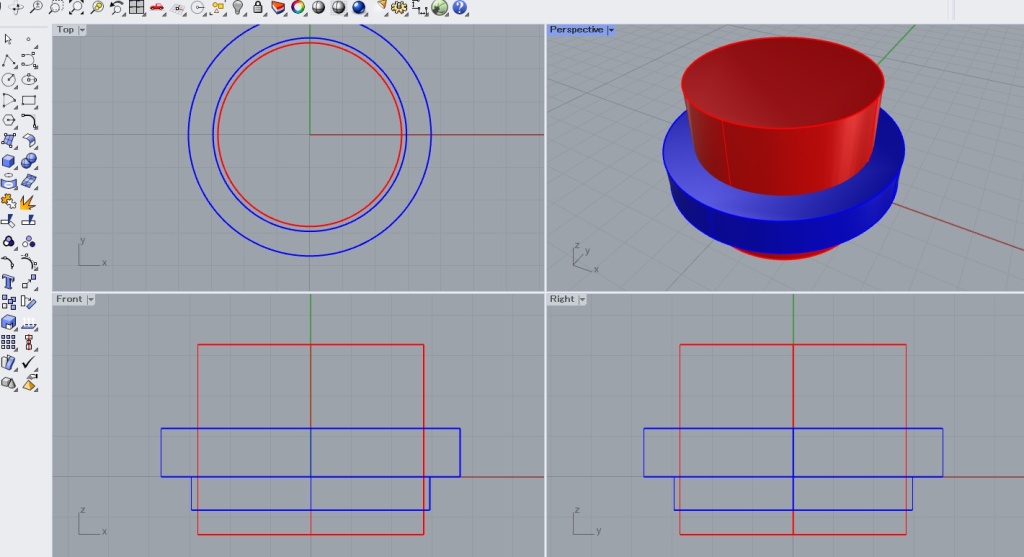Toggle shaded display with the gray sphere icon
The width and height of the screenshot is (1024, 557).
318,8
